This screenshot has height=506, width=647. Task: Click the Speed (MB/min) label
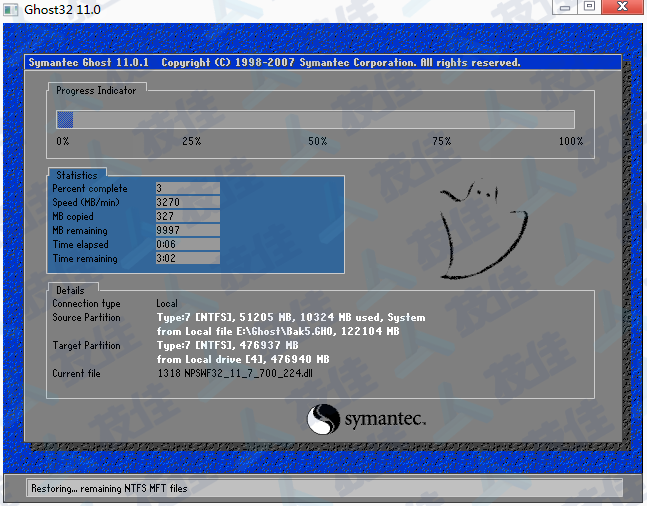(x=86, y=203)
